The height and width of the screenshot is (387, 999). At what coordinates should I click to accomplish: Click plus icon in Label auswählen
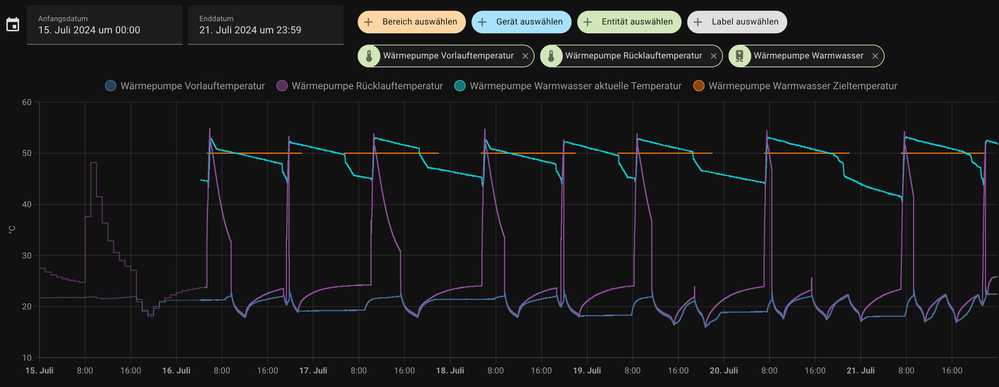click(698, 22)
